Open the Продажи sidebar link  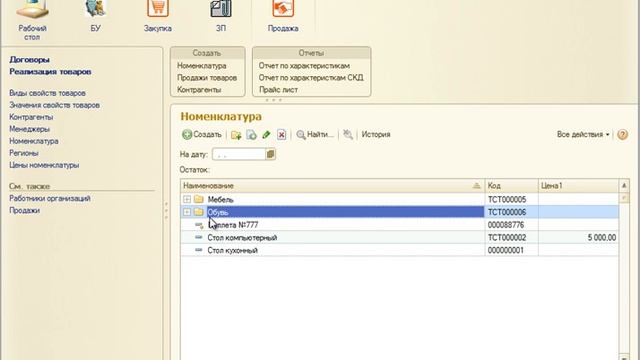(24, 211)
